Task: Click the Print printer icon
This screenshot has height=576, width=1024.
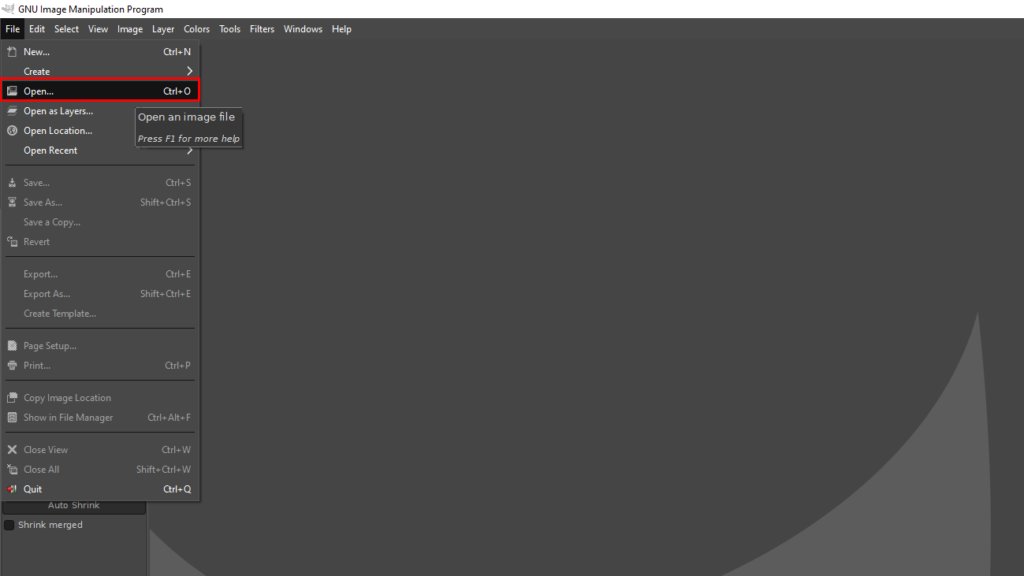Action: (x=12, y=365)
